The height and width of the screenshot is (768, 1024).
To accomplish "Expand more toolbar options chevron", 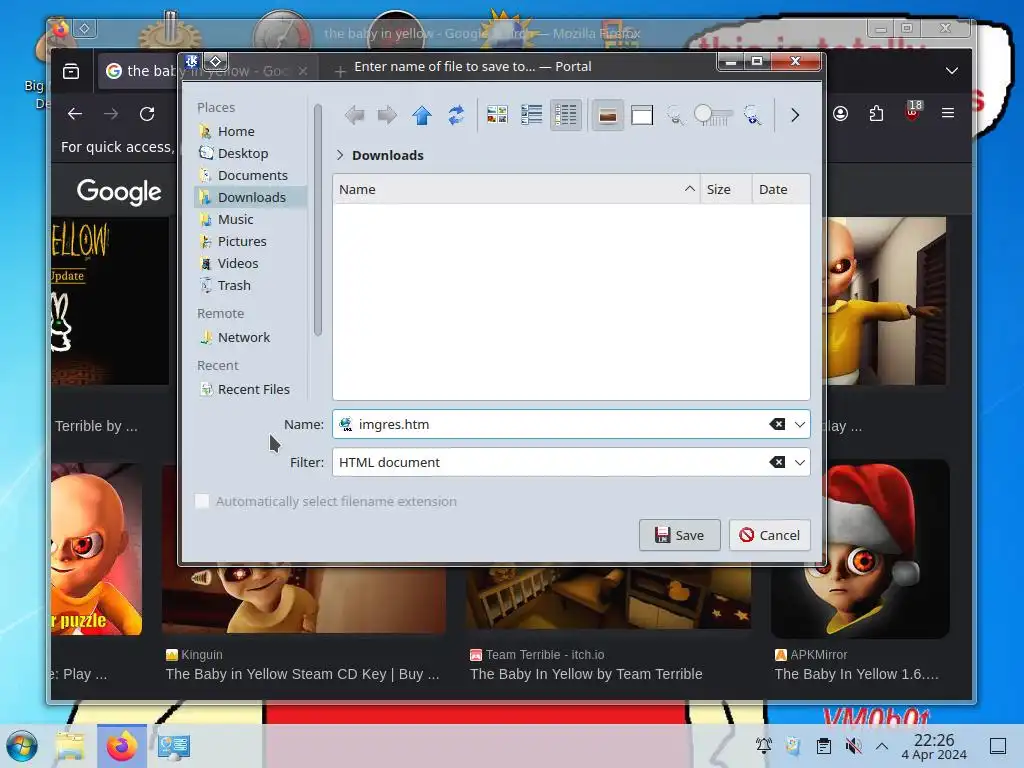I will (795, 116).
